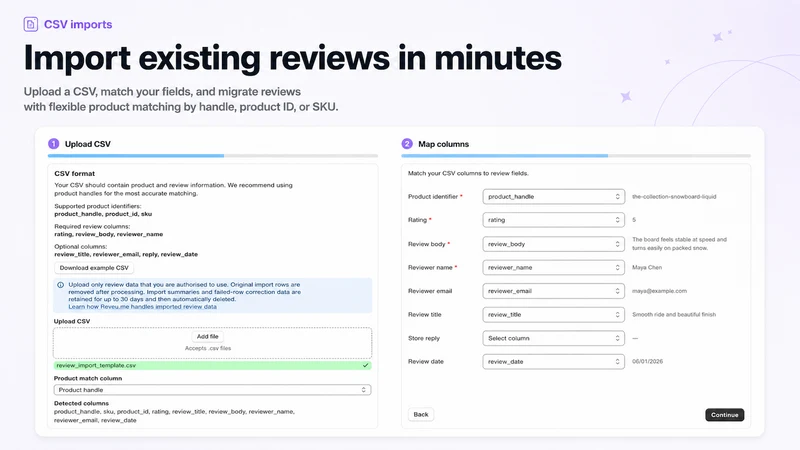Screen dimensions: 800x450
Task: Open the Review title column dropdown
Action: pyautogui.click(x=554, y=315)
